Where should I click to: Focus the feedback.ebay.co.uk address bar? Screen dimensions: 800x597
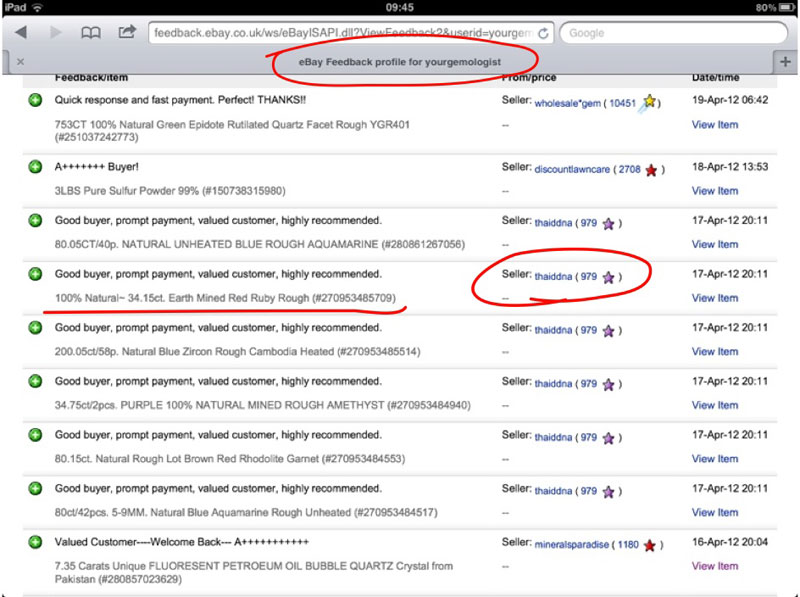pyautogui.click(x=352, y=33)
